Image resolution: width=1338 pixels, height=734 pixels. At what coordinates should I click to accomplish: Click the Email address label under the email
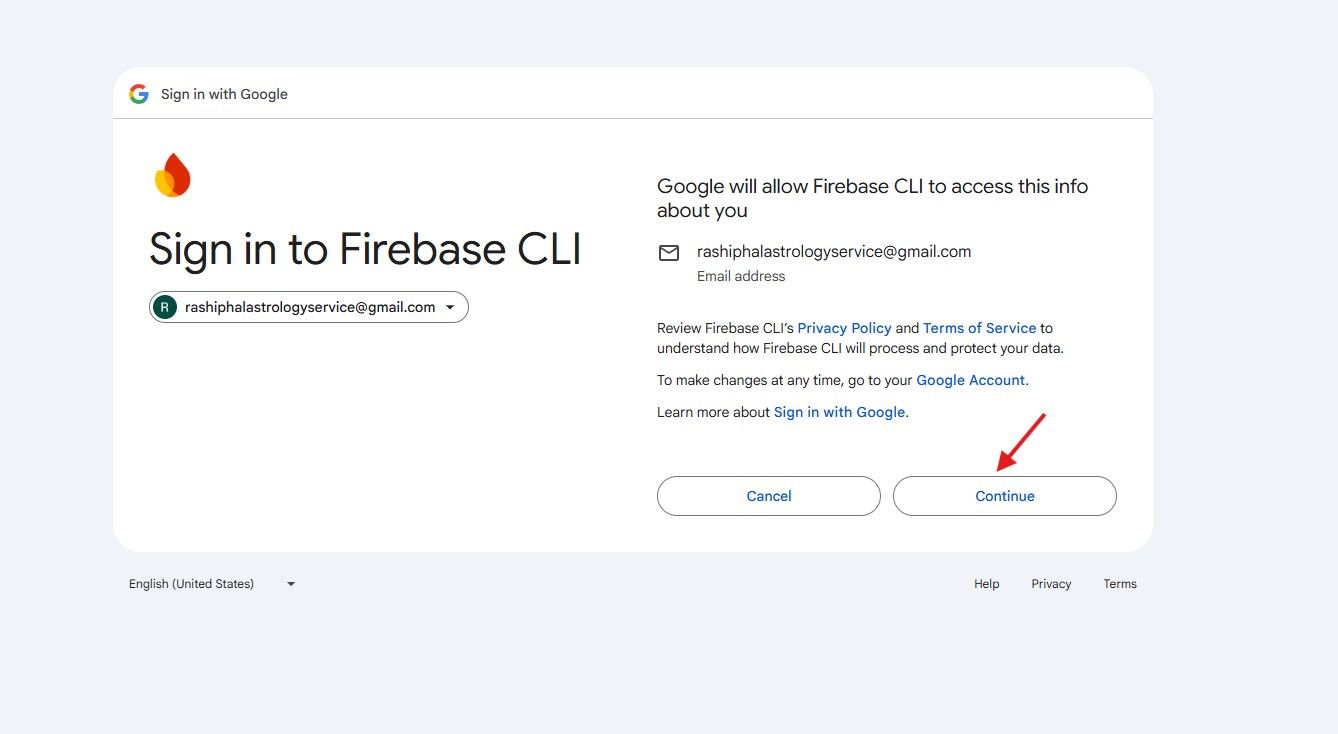tap(741, 276)
